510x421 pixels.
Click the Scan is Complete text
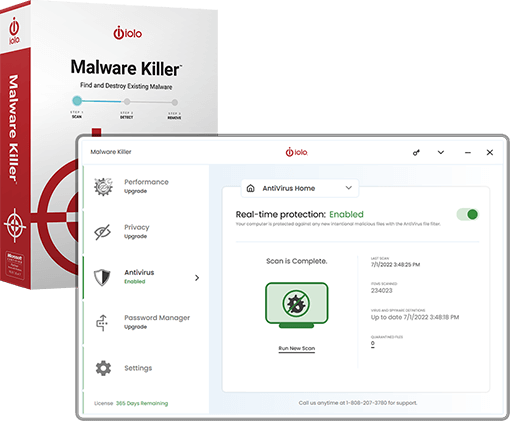[x=297, y=261]
